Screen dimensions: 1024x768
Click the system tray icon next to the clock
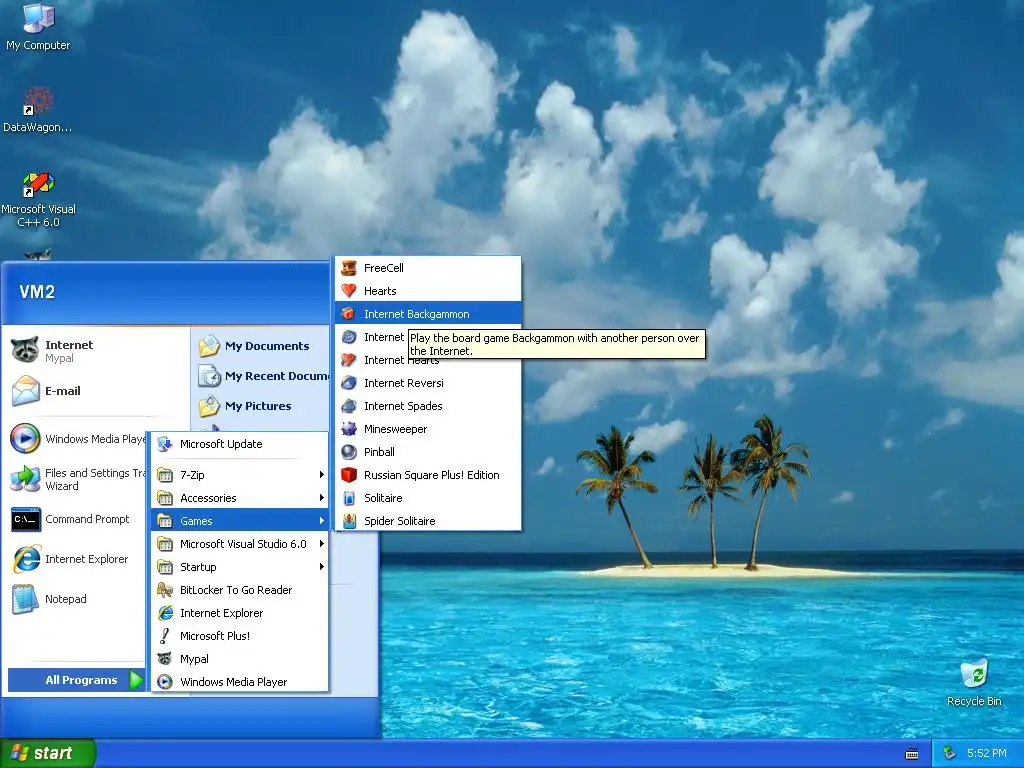[950, 754]
